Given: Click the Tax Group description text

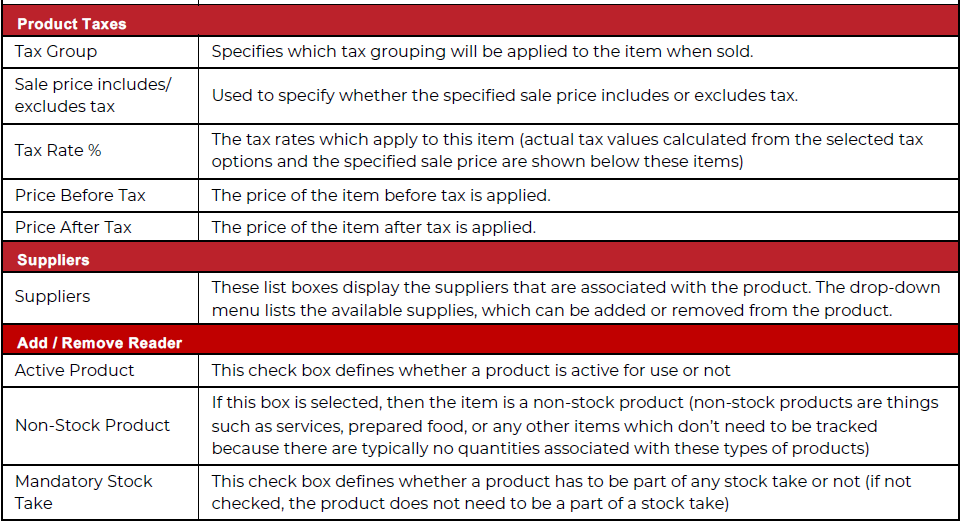Looking at the screenshot, I should pos(482,51).
